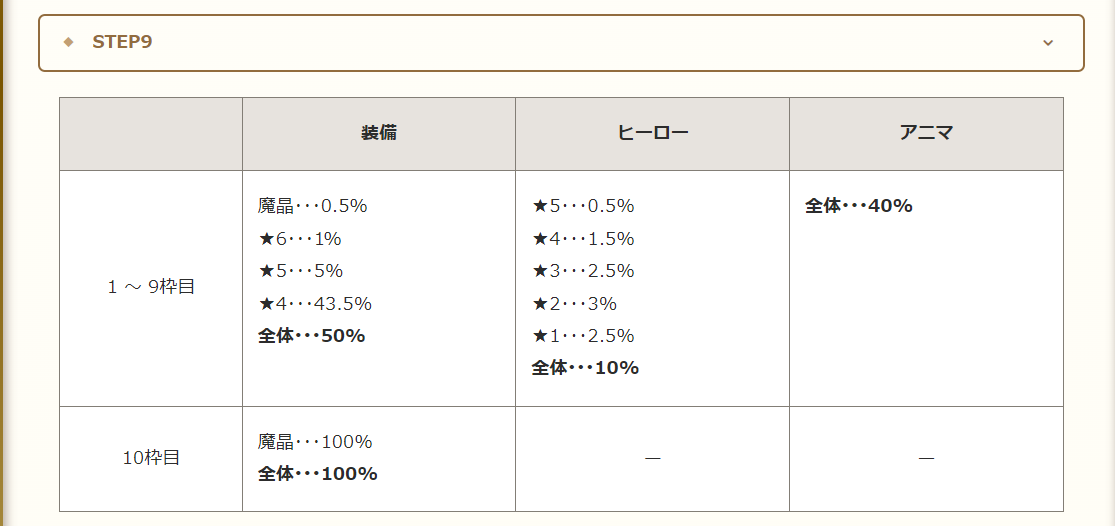Click the bold 全体 10% hero total
1115x526 pixels.
(585, 367)
